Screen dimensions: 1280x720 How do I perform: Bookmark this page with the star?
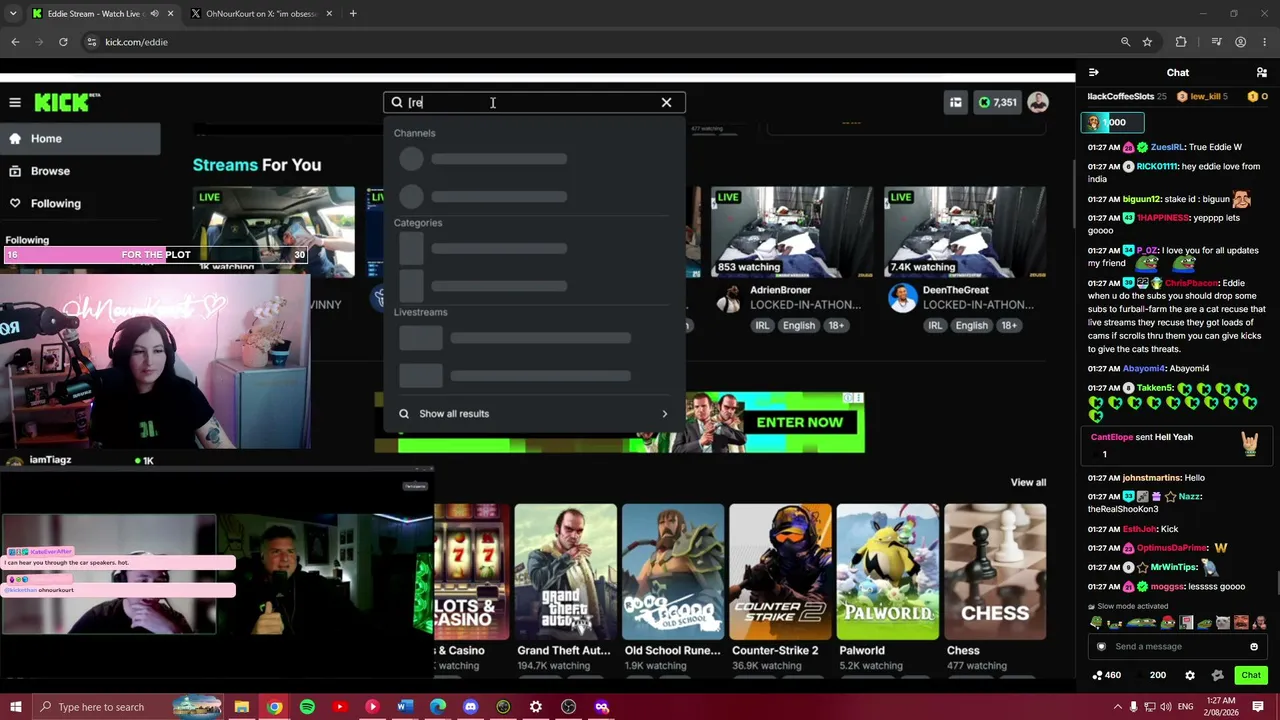1147,42
